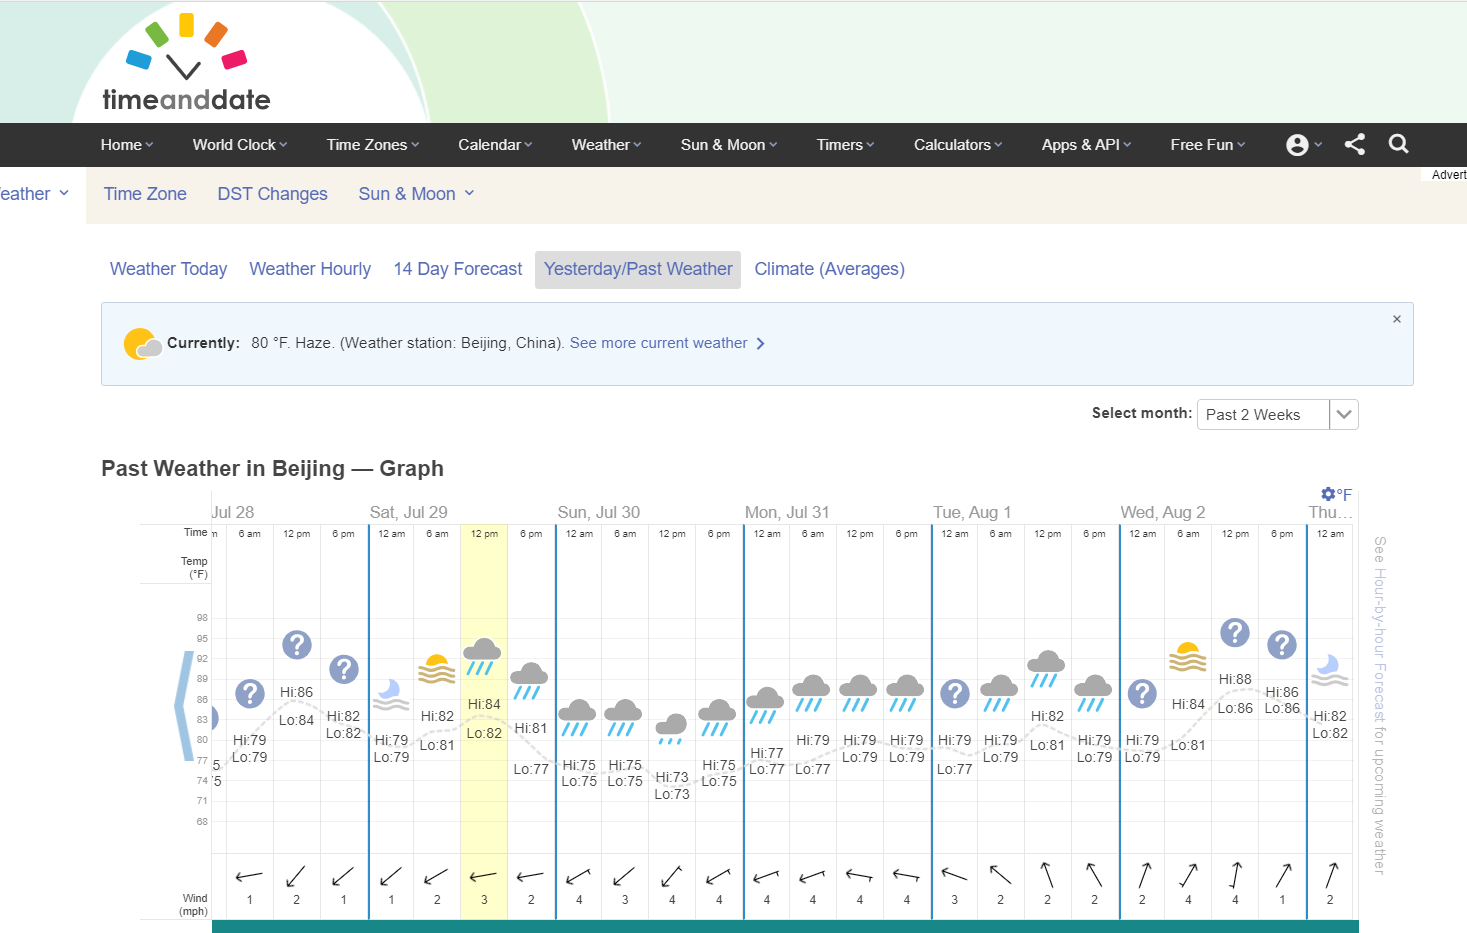Click See Hour-by-hour Forecast vertical link
This screenshot has width=1467, height=933.
pos(1379,705)
